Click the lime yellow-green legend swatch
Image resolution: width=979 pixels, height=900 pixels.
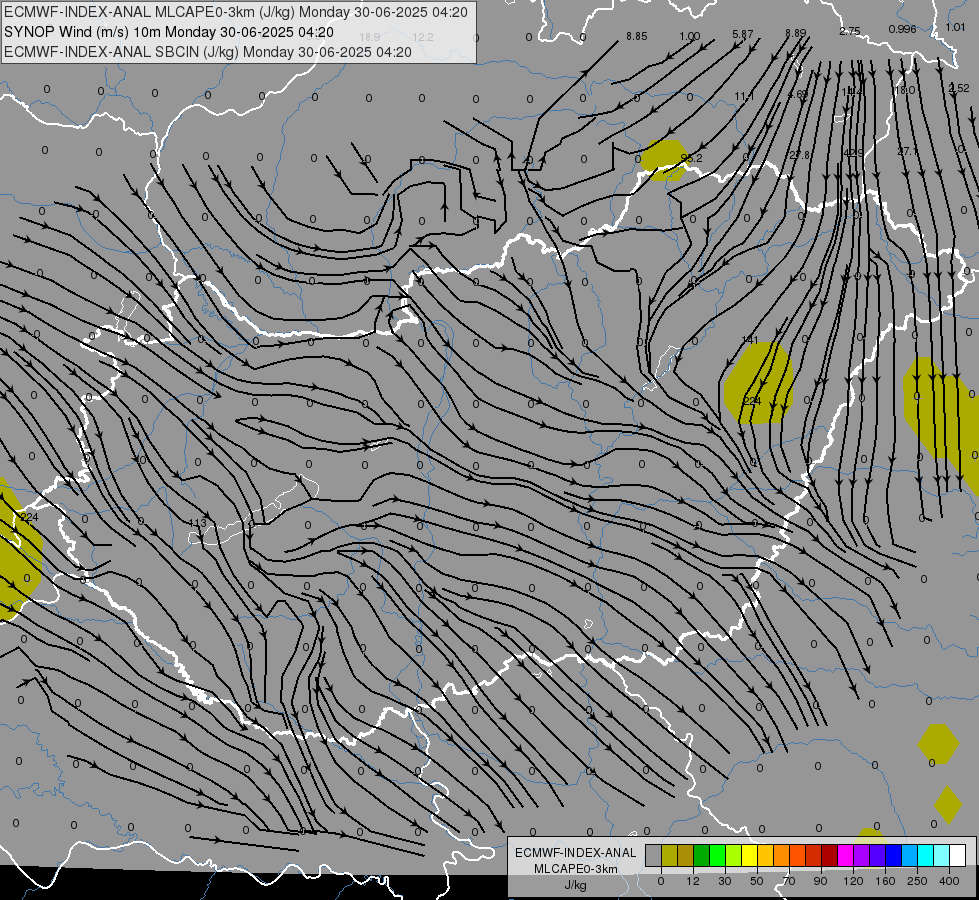click(x=734, y=855)
